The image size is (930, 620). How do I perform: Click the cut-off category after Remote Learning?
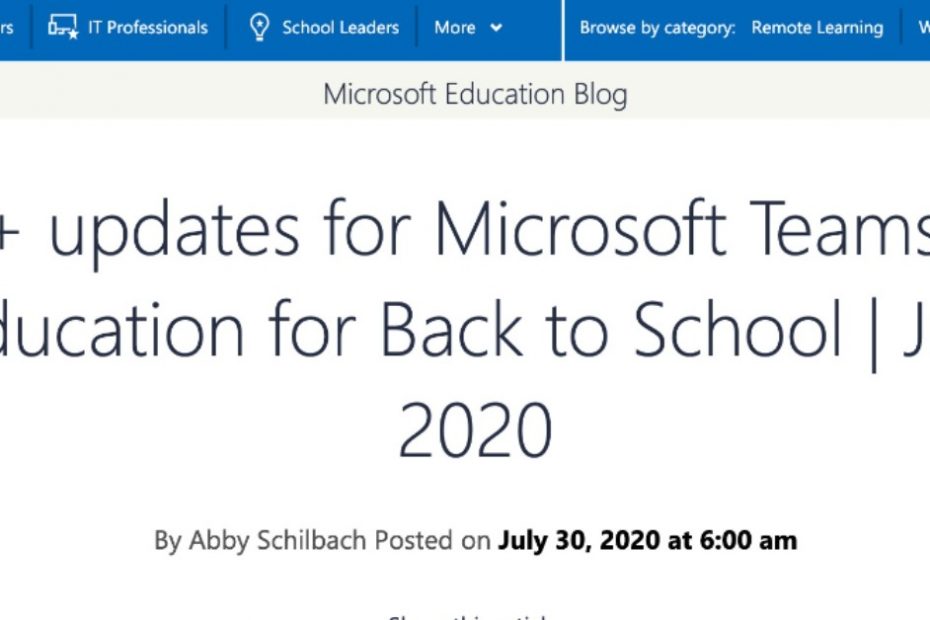click(x=924, y=27)
